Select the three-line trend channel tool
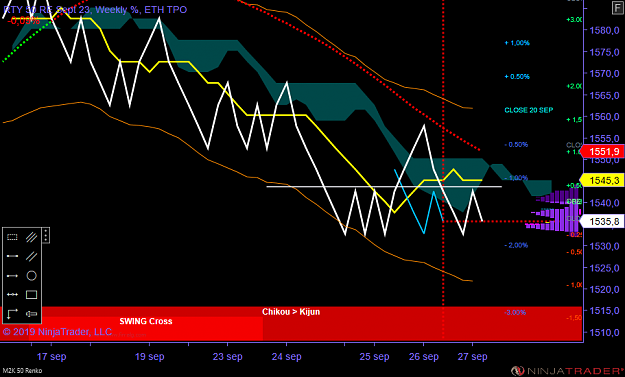This screenshot has width=625, height=377. [x=31, y=237]
